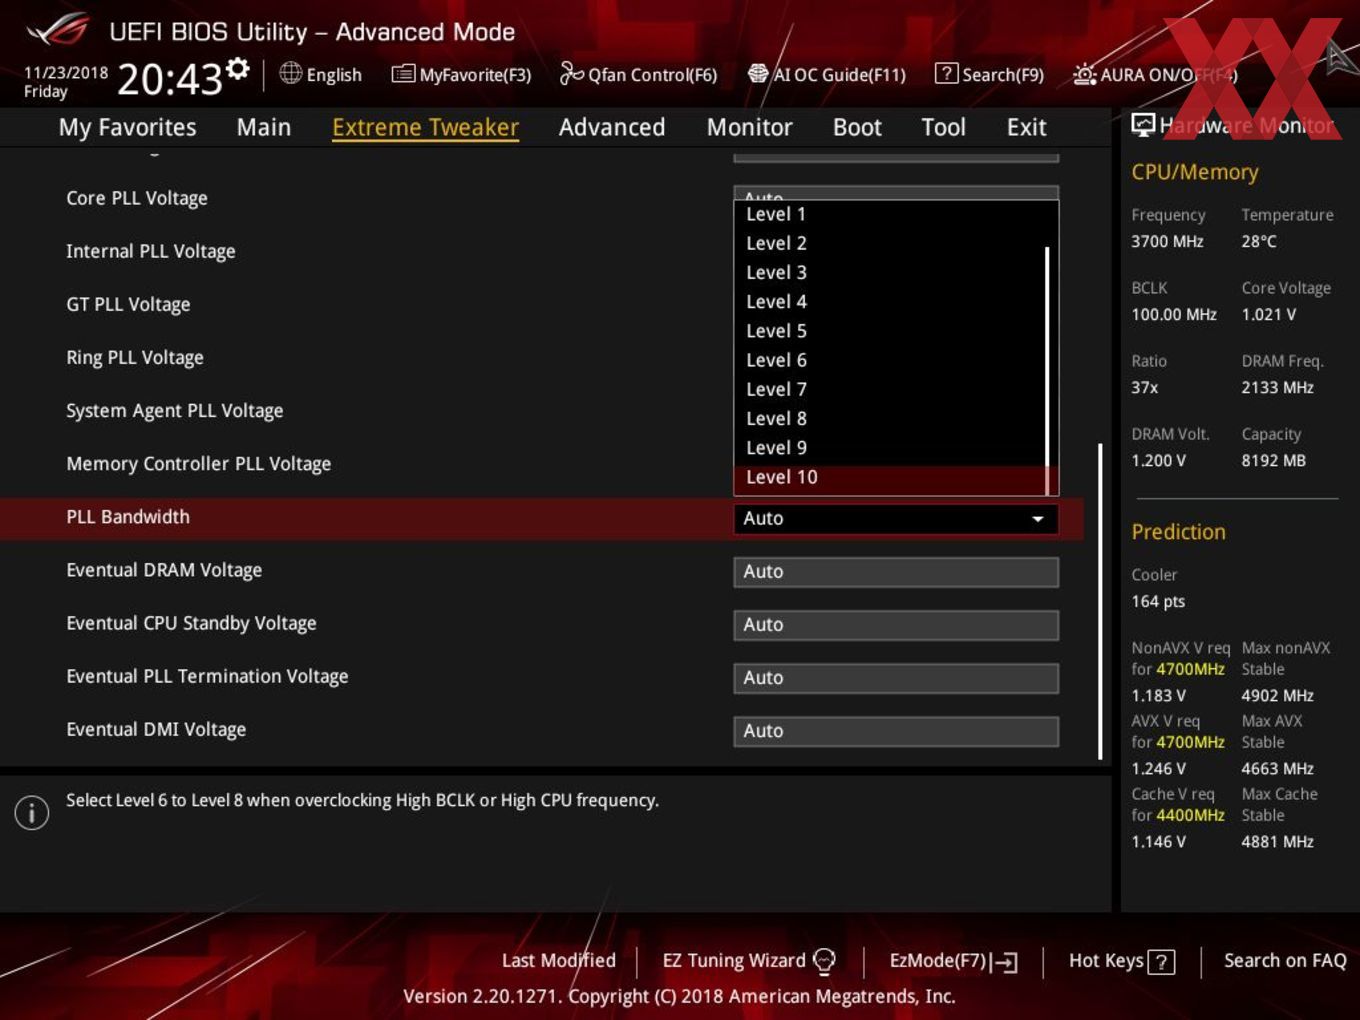1360x1020 pixels.
Task: Click the dropdown list scrollbar
Action: point(1048,370)
